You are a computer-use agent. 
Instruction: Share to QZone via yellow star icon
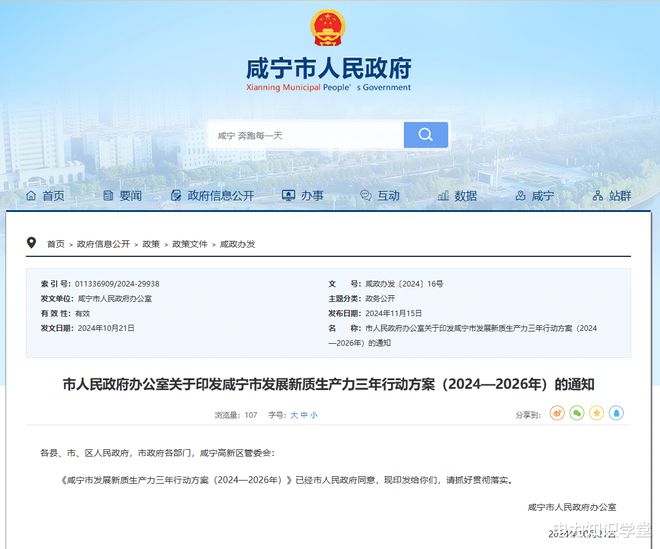[596, 413]
